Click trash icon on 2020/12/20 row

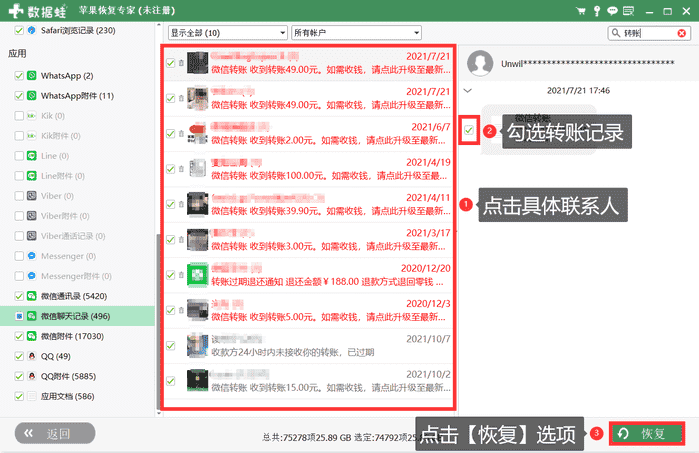click(x=181, y=275)
